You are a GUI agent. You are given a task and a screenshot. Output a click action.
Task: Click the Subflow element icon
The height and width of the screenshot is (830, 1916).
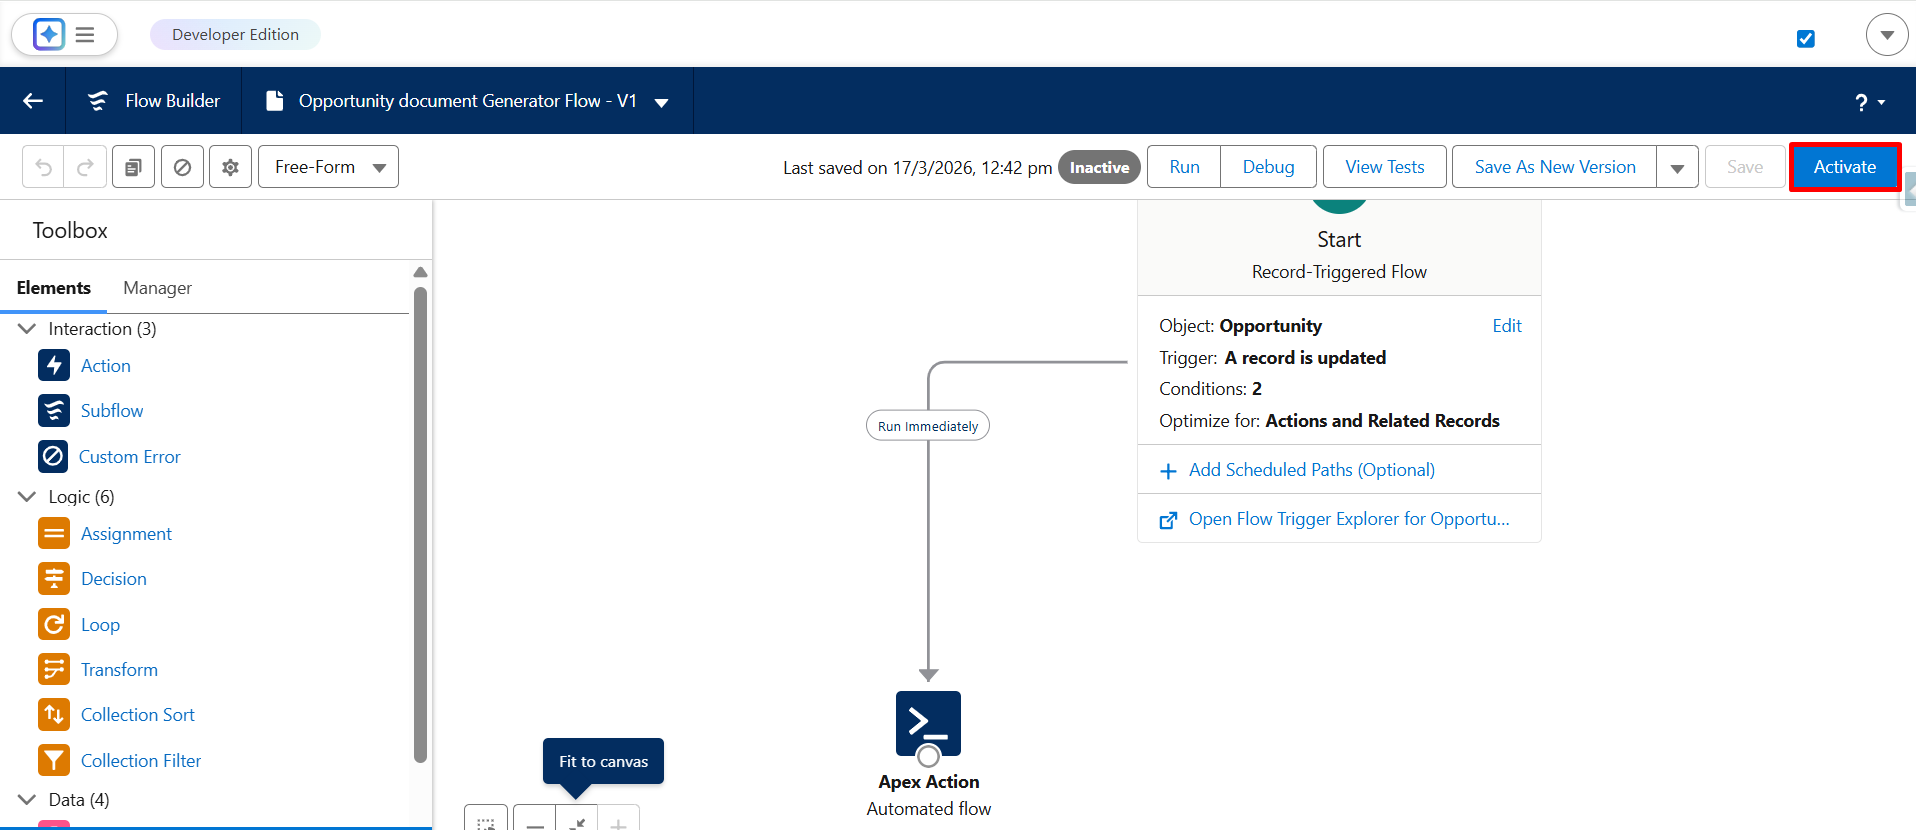54,410
